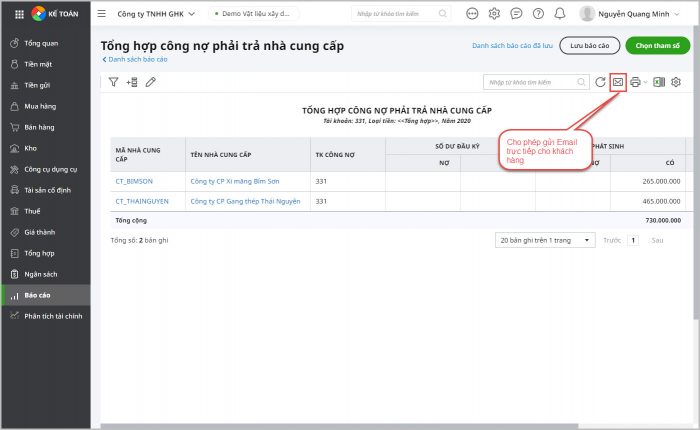Image resolution: width=700 pixels, height=430 pixels.
Task: Open the 20 bản ghi trên 1 trang dropdown
Action: click(x=544, y=240)
